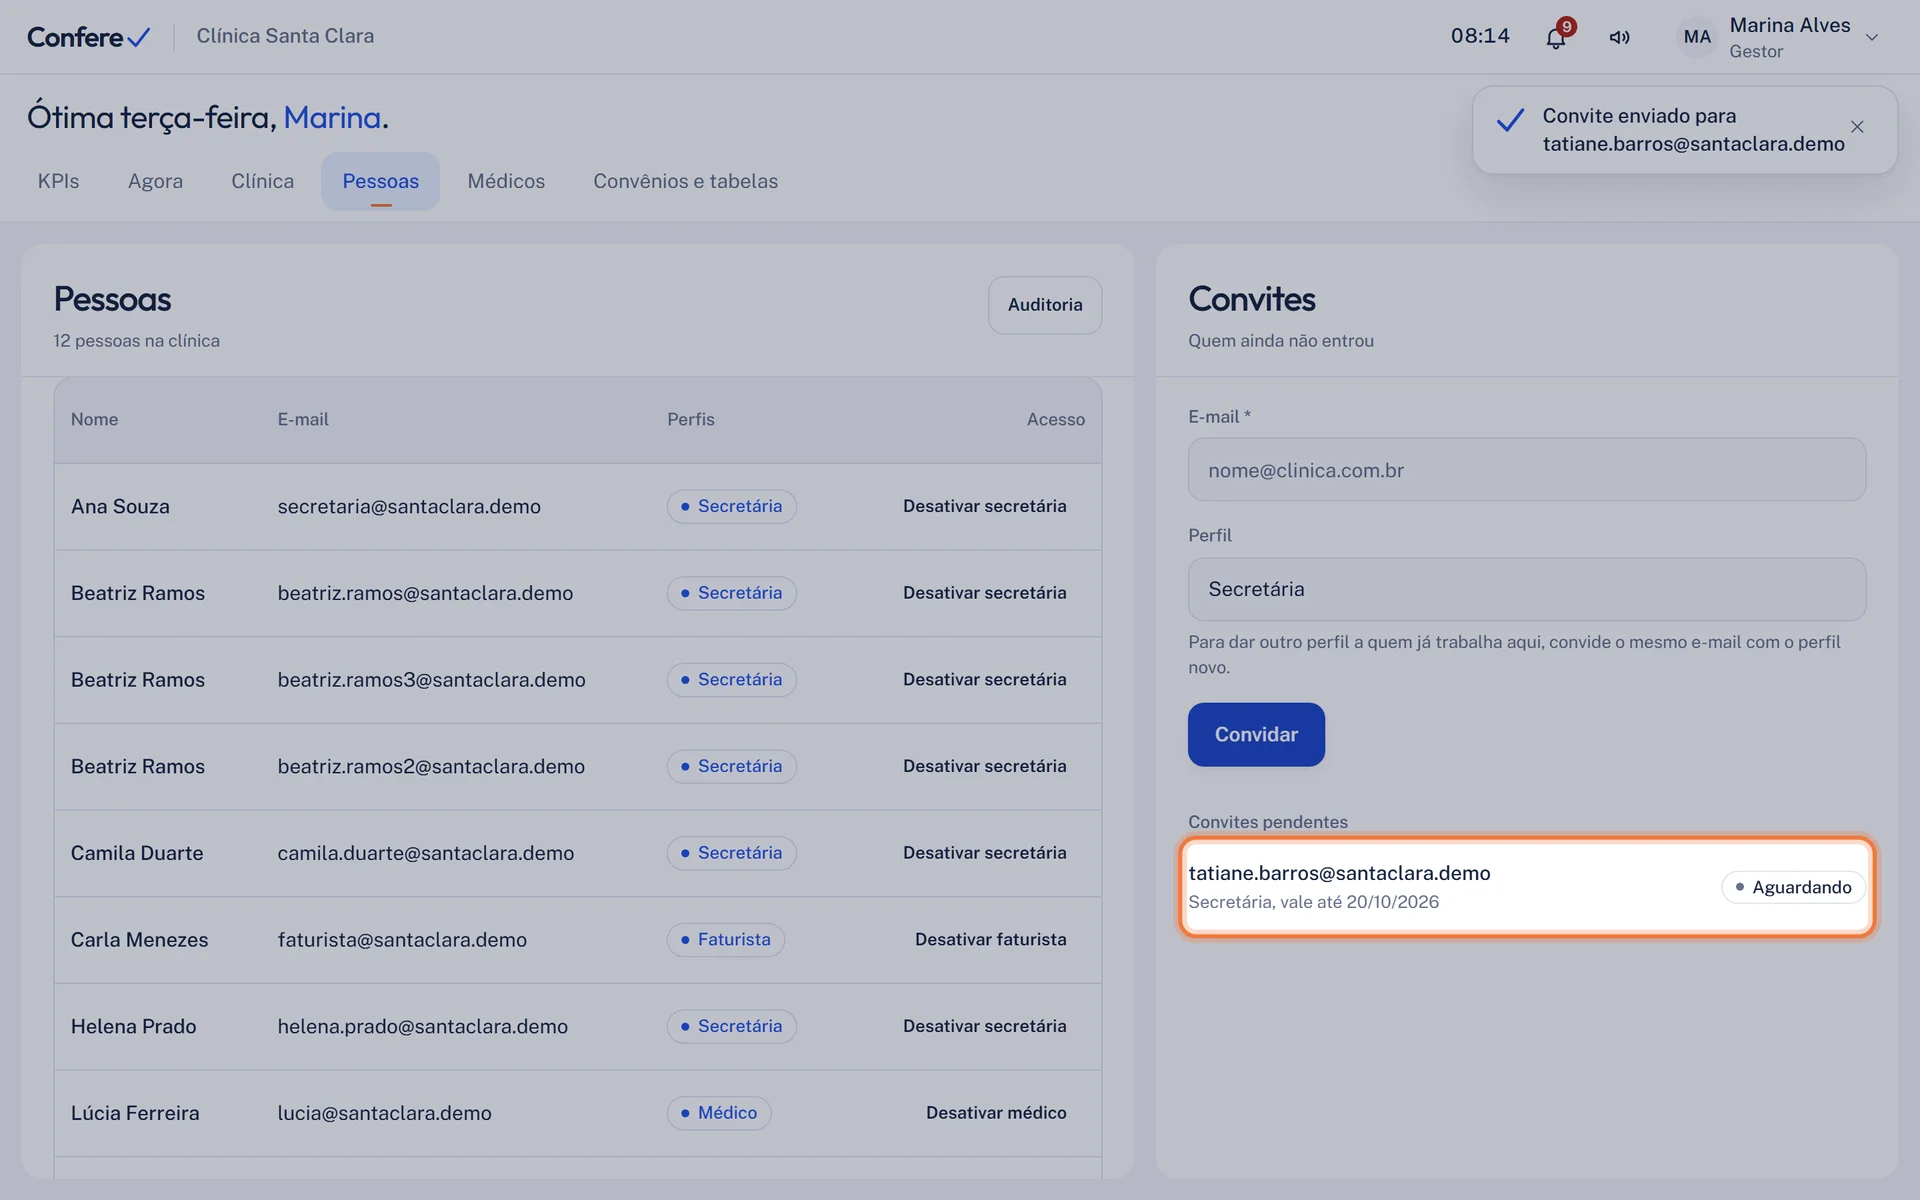This screenshot has height=1200, width=1920.
Task: Click the Nome column header
Action: [x=94, y=420]
